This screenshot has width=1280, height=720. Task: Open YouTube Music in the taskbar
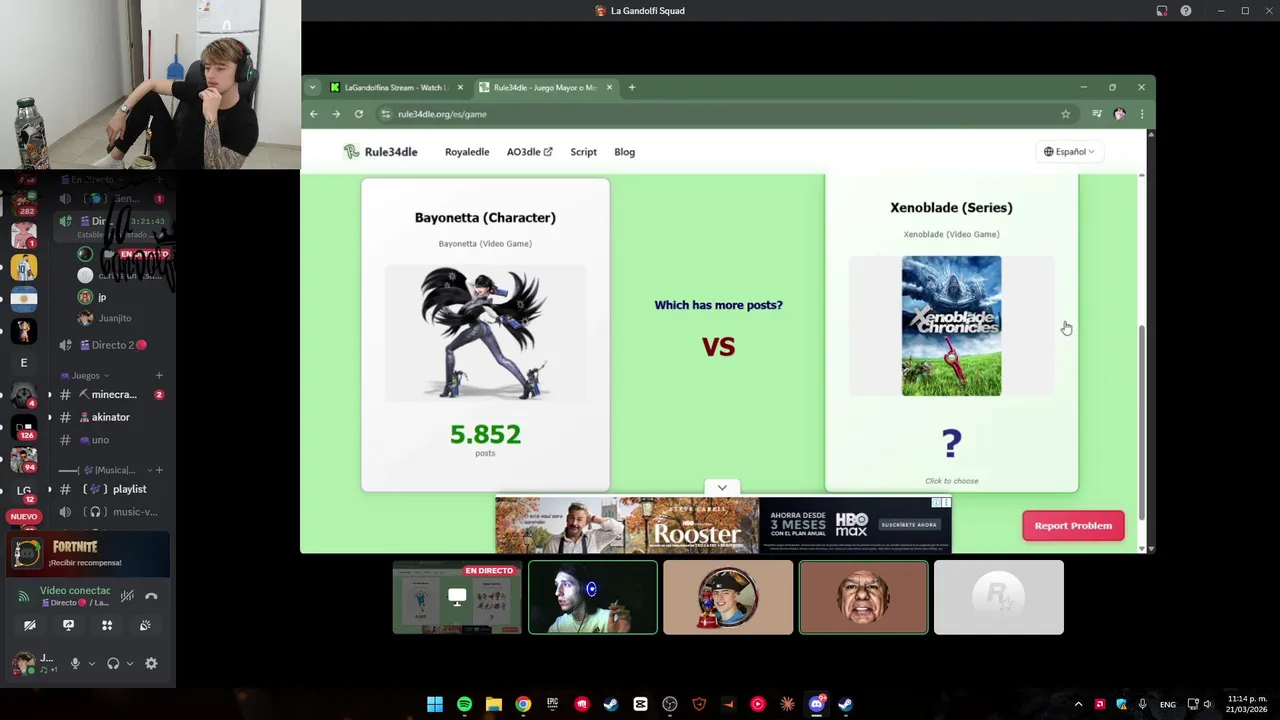click(x=758, y=704)
